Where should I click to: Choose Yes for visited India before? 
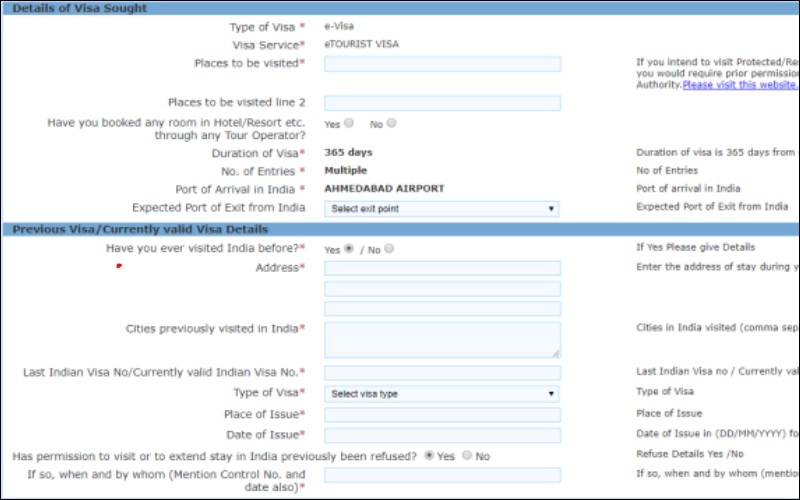point(349,248)
